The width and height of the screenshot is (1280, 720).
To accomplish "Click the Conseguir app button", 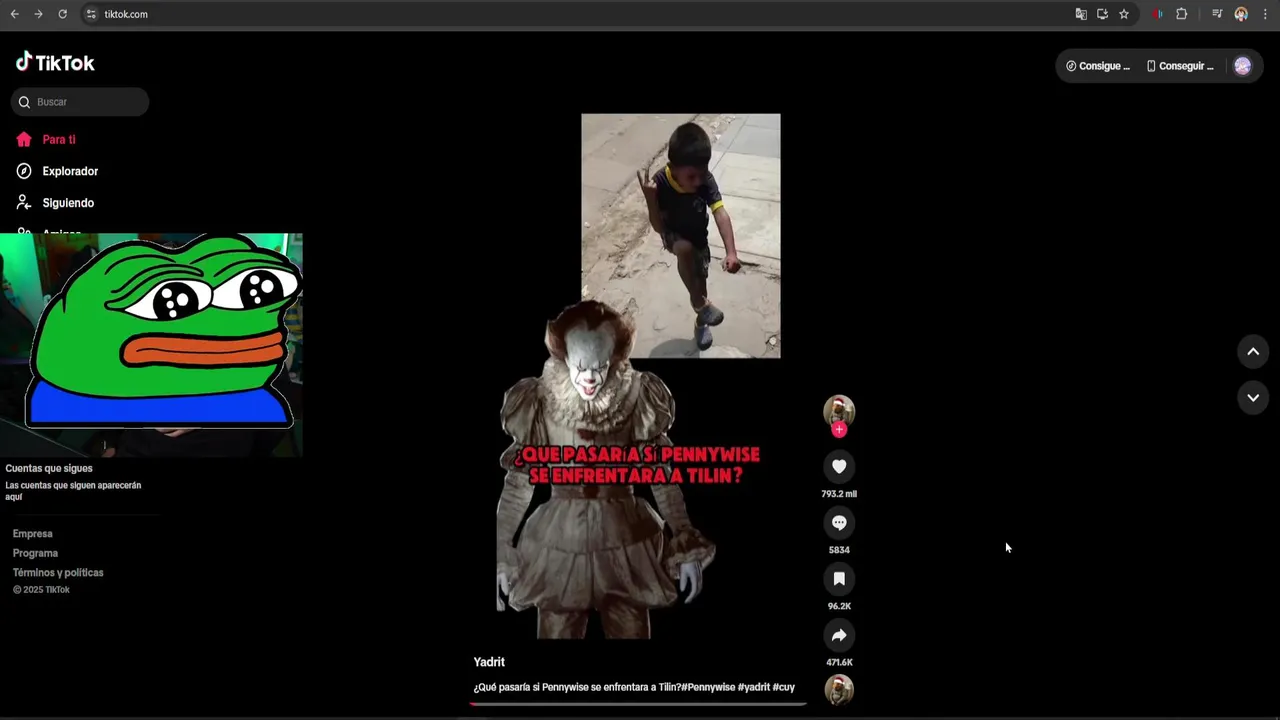I will (x=1180, y=66).
